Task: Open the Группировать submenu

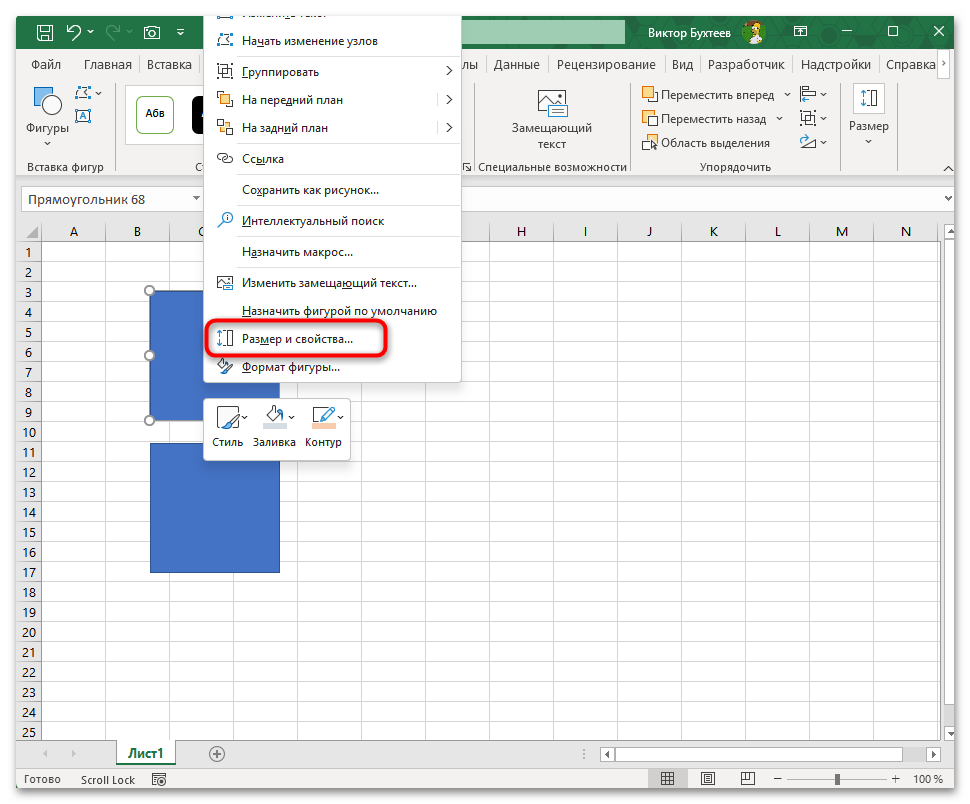Action: [x=332, y=72]
